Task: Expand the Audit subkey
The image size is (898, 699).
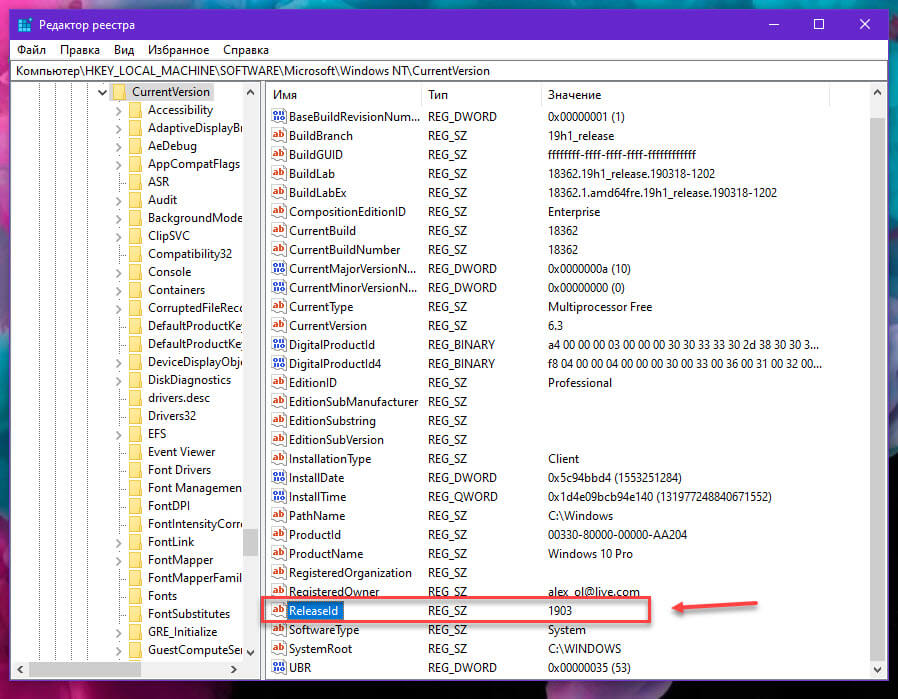Action: pyautogui.click(x=118, y=200)
